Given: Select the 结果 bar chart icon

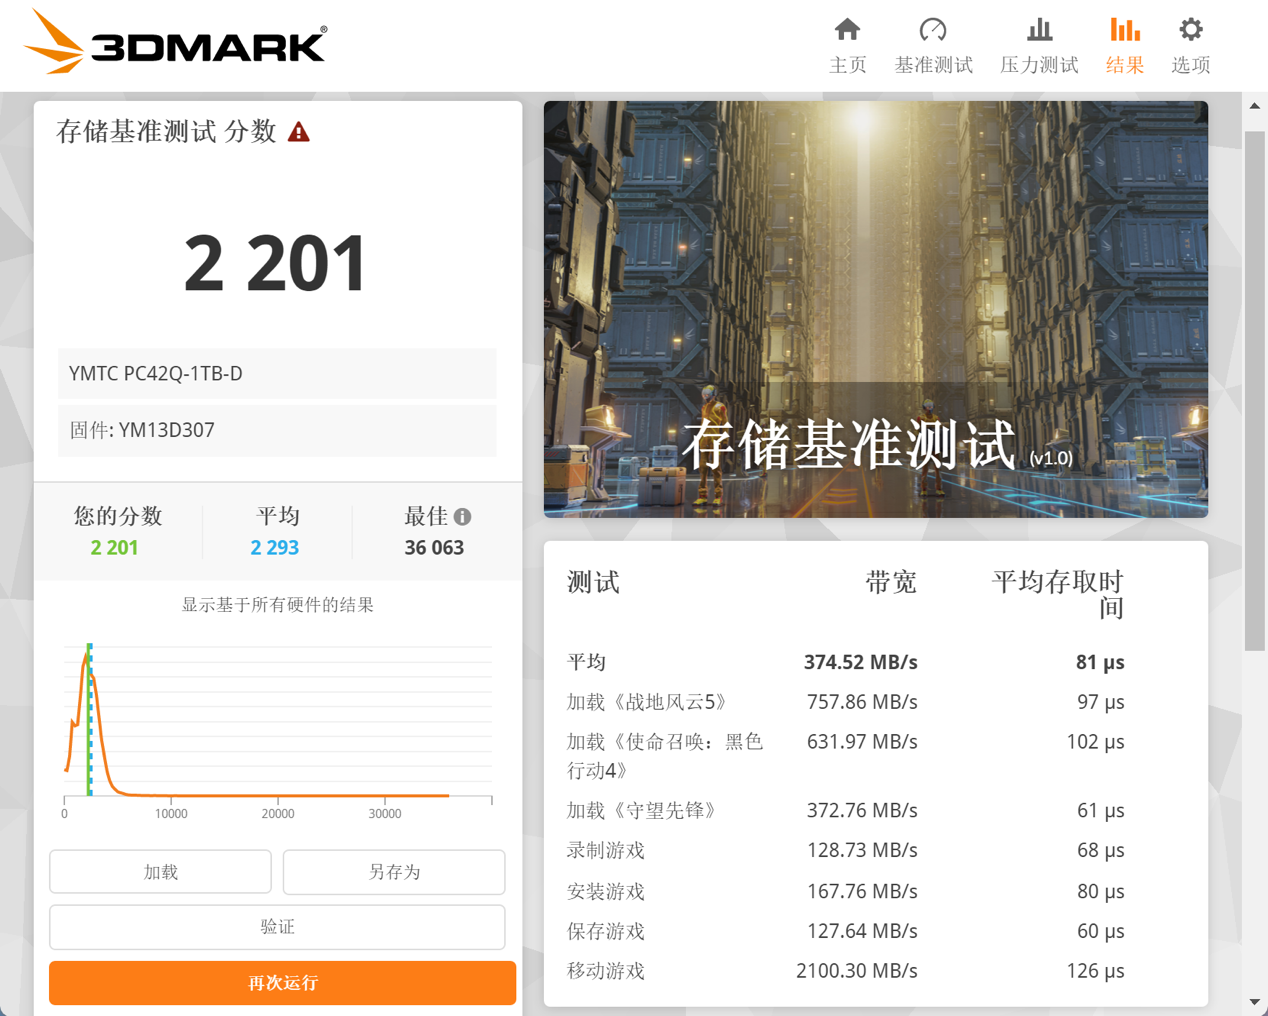Looking at the screenshot, I should pyautogui.click(x=1125, y=30).
